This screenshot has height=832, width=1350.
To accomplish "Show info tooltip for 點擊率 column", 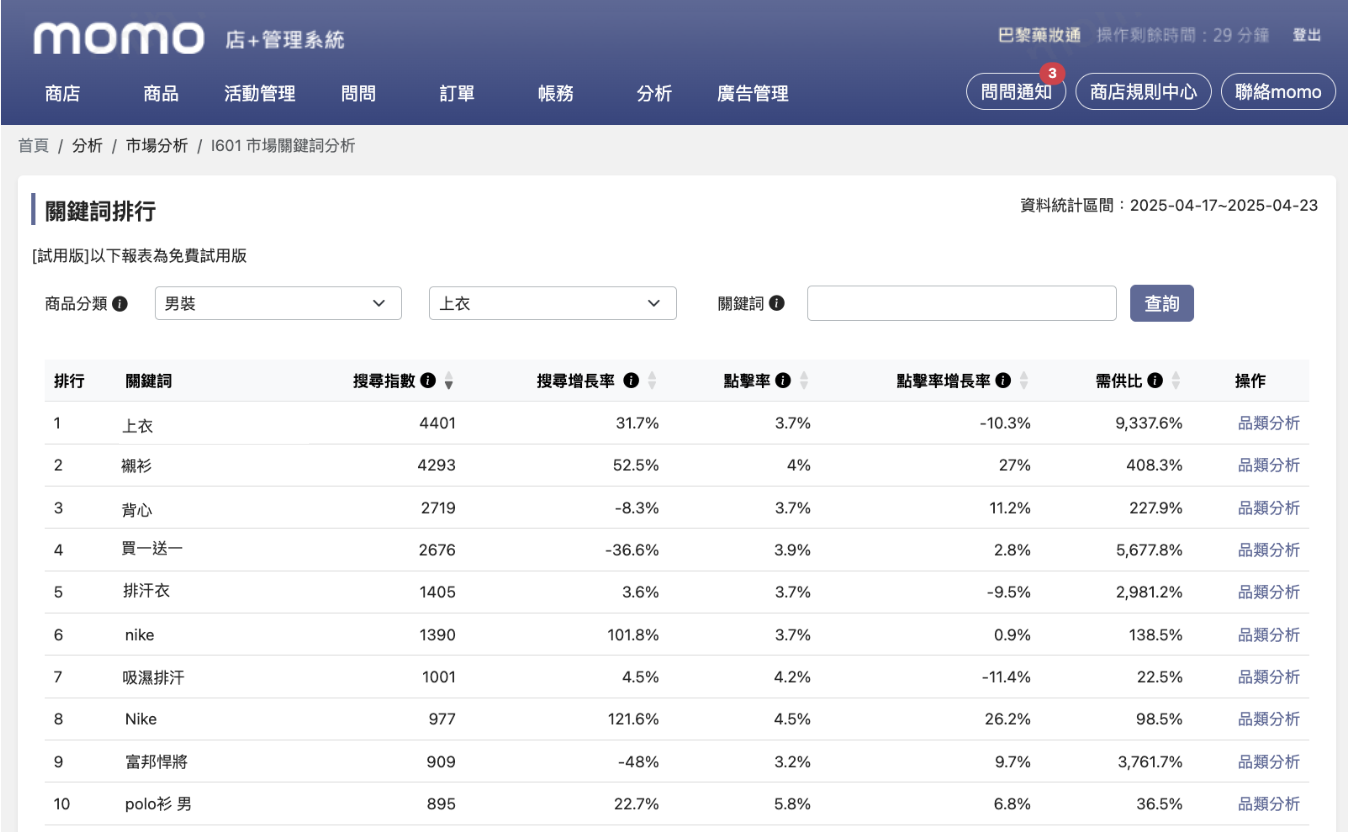I will pyautogui.click(x=783, y=381).
